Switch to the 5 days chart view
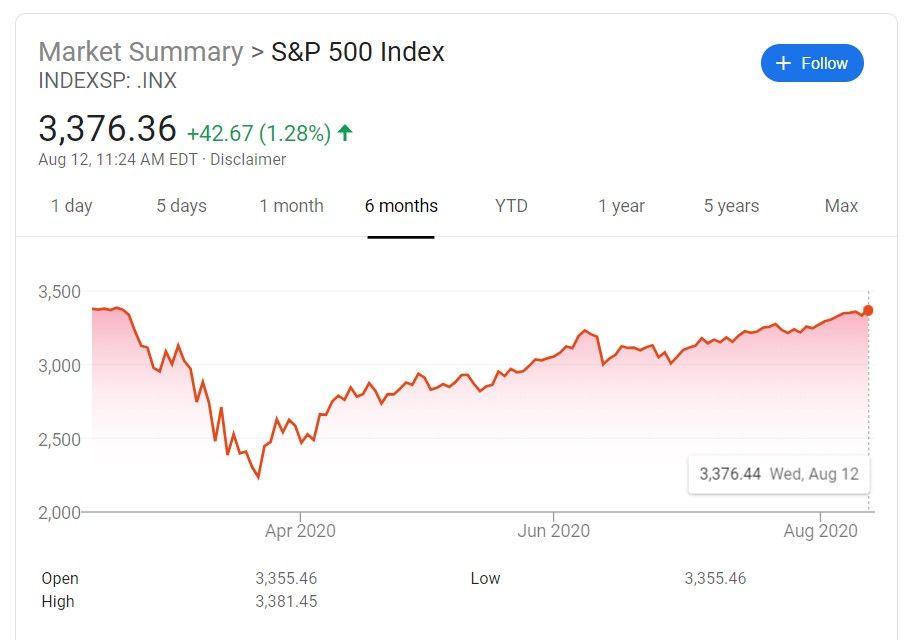Image resolution: width=921 pixels, height=640 pixels. [181, 206]
